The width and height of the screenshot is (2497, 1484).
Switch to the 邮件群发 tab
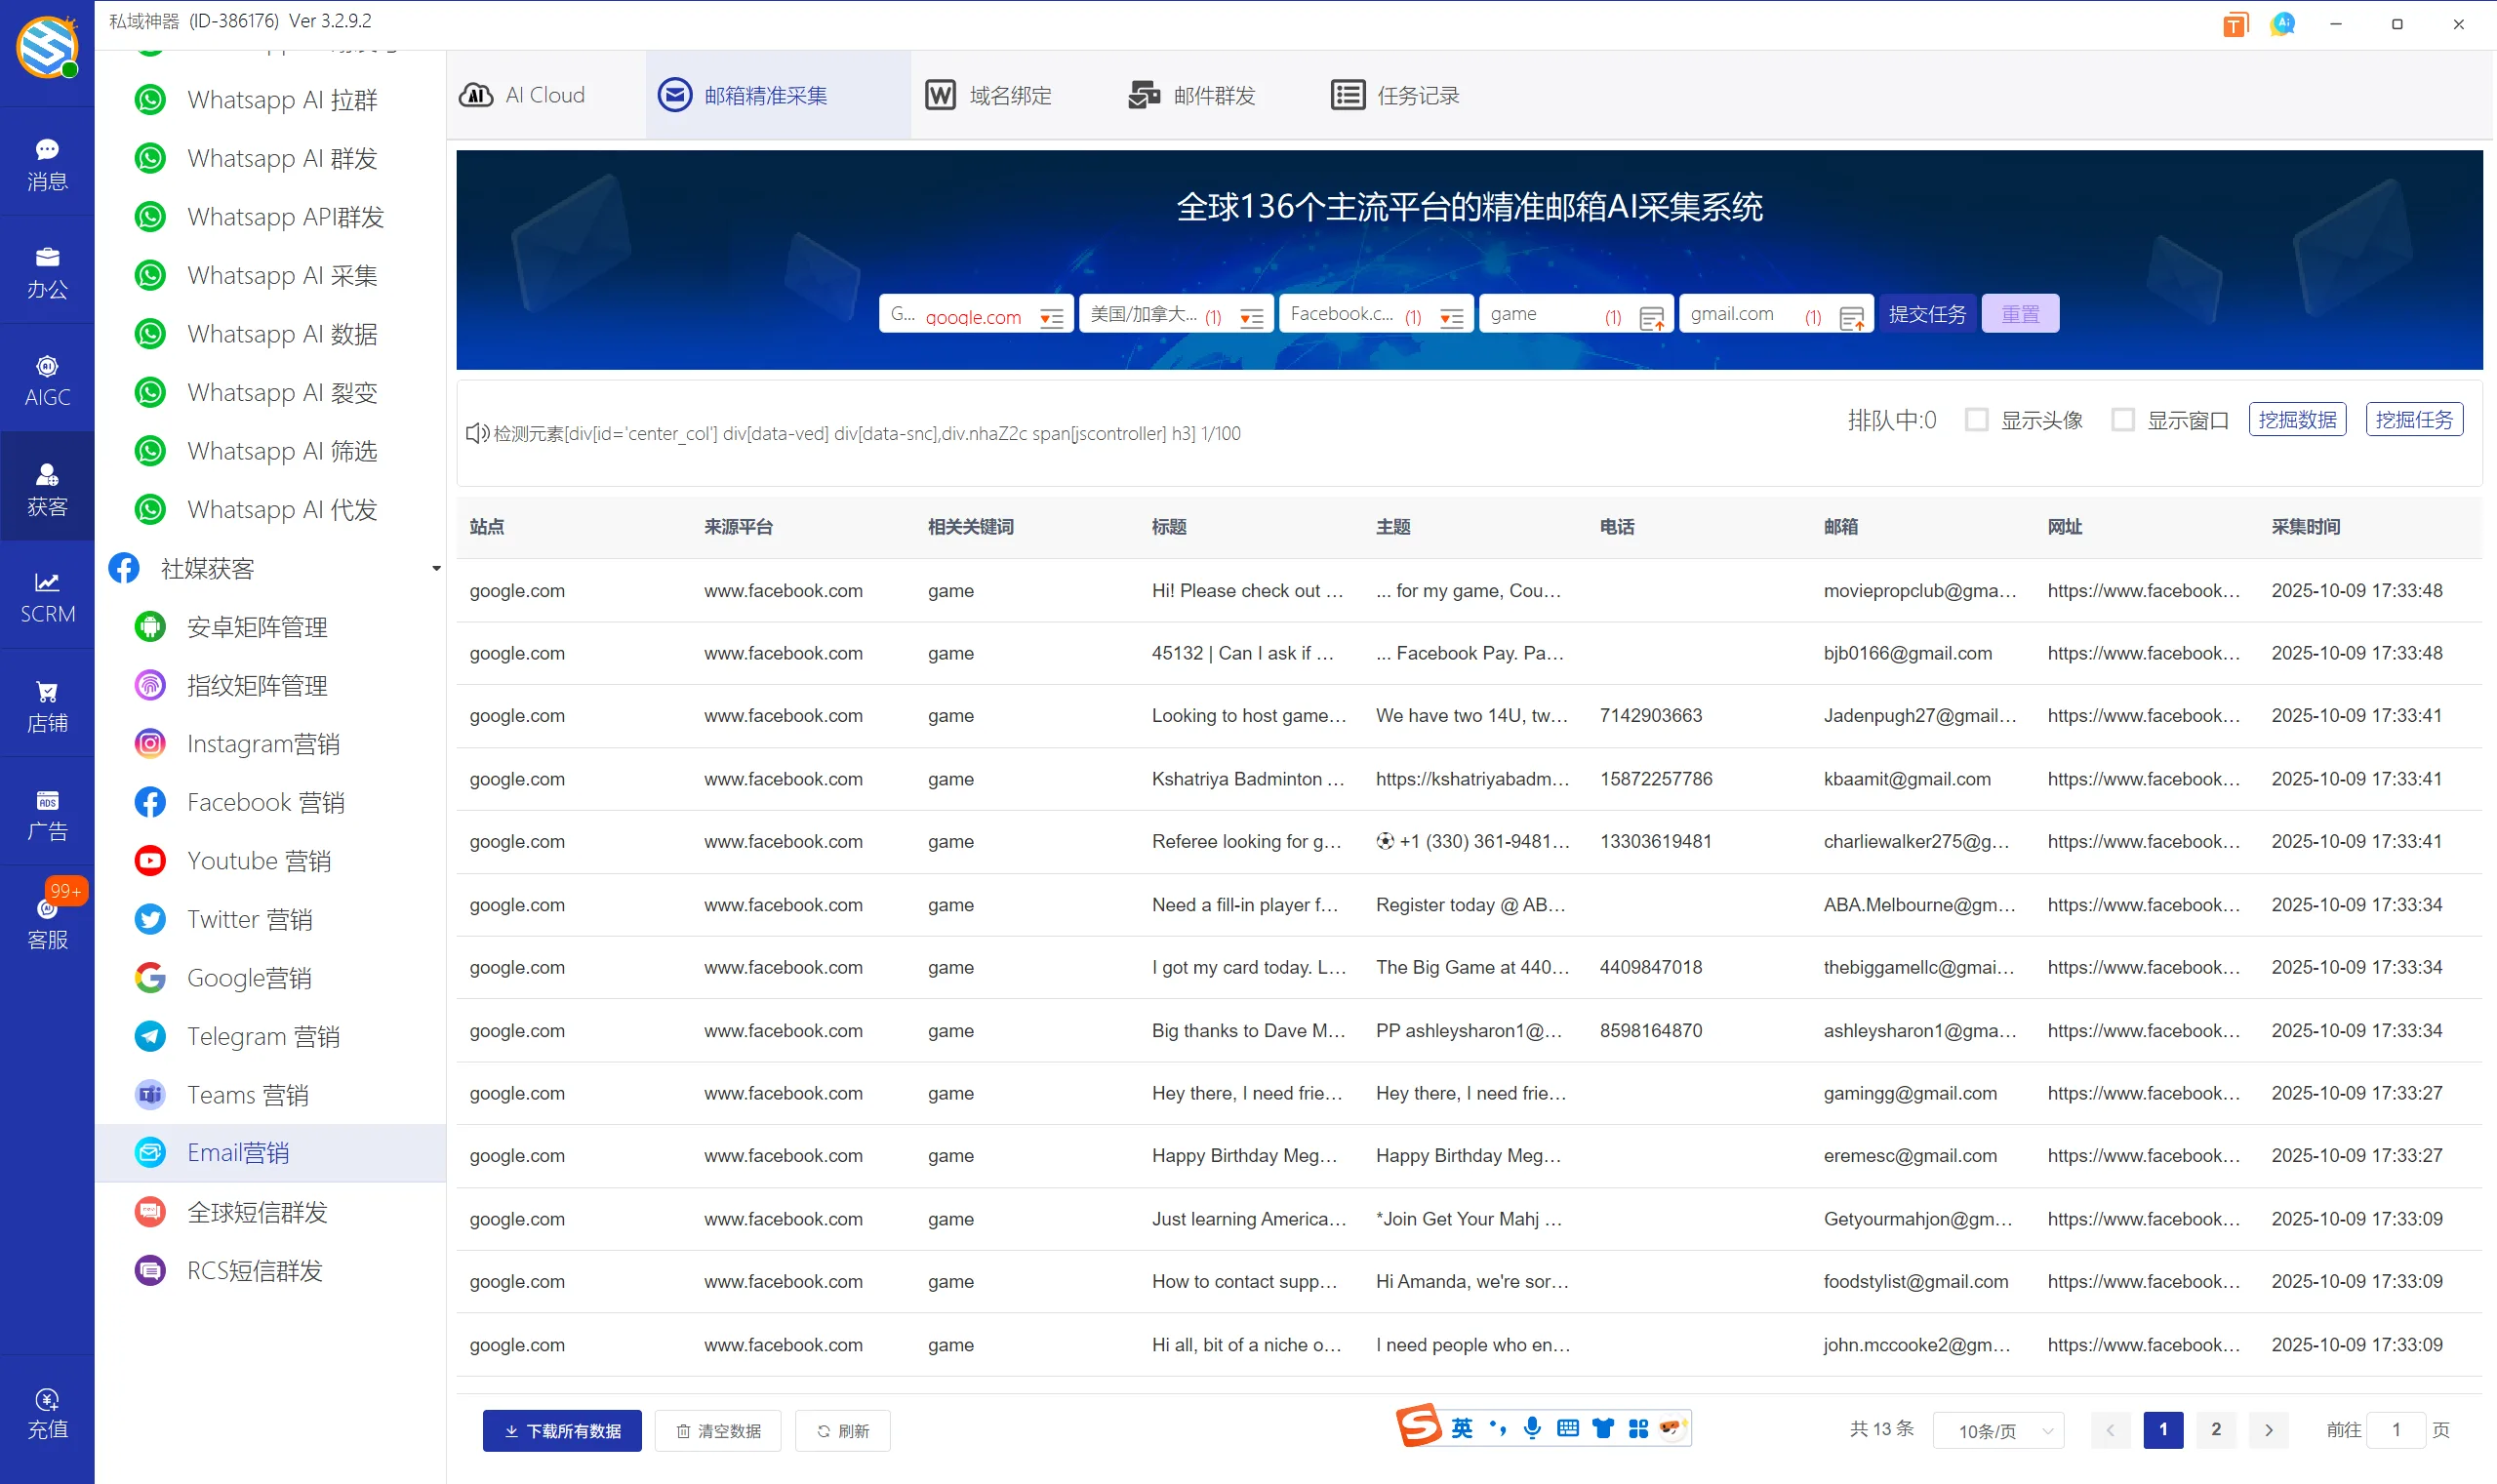click(1192, 96)
